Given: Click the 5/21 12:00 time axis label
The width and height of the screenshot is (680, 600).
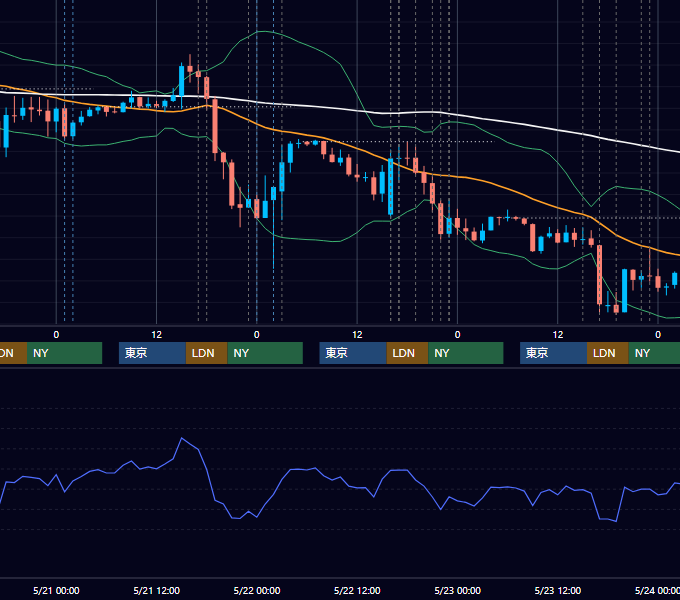Looking at the screenshot, I should pyautogui.click(x=157, y=590).
